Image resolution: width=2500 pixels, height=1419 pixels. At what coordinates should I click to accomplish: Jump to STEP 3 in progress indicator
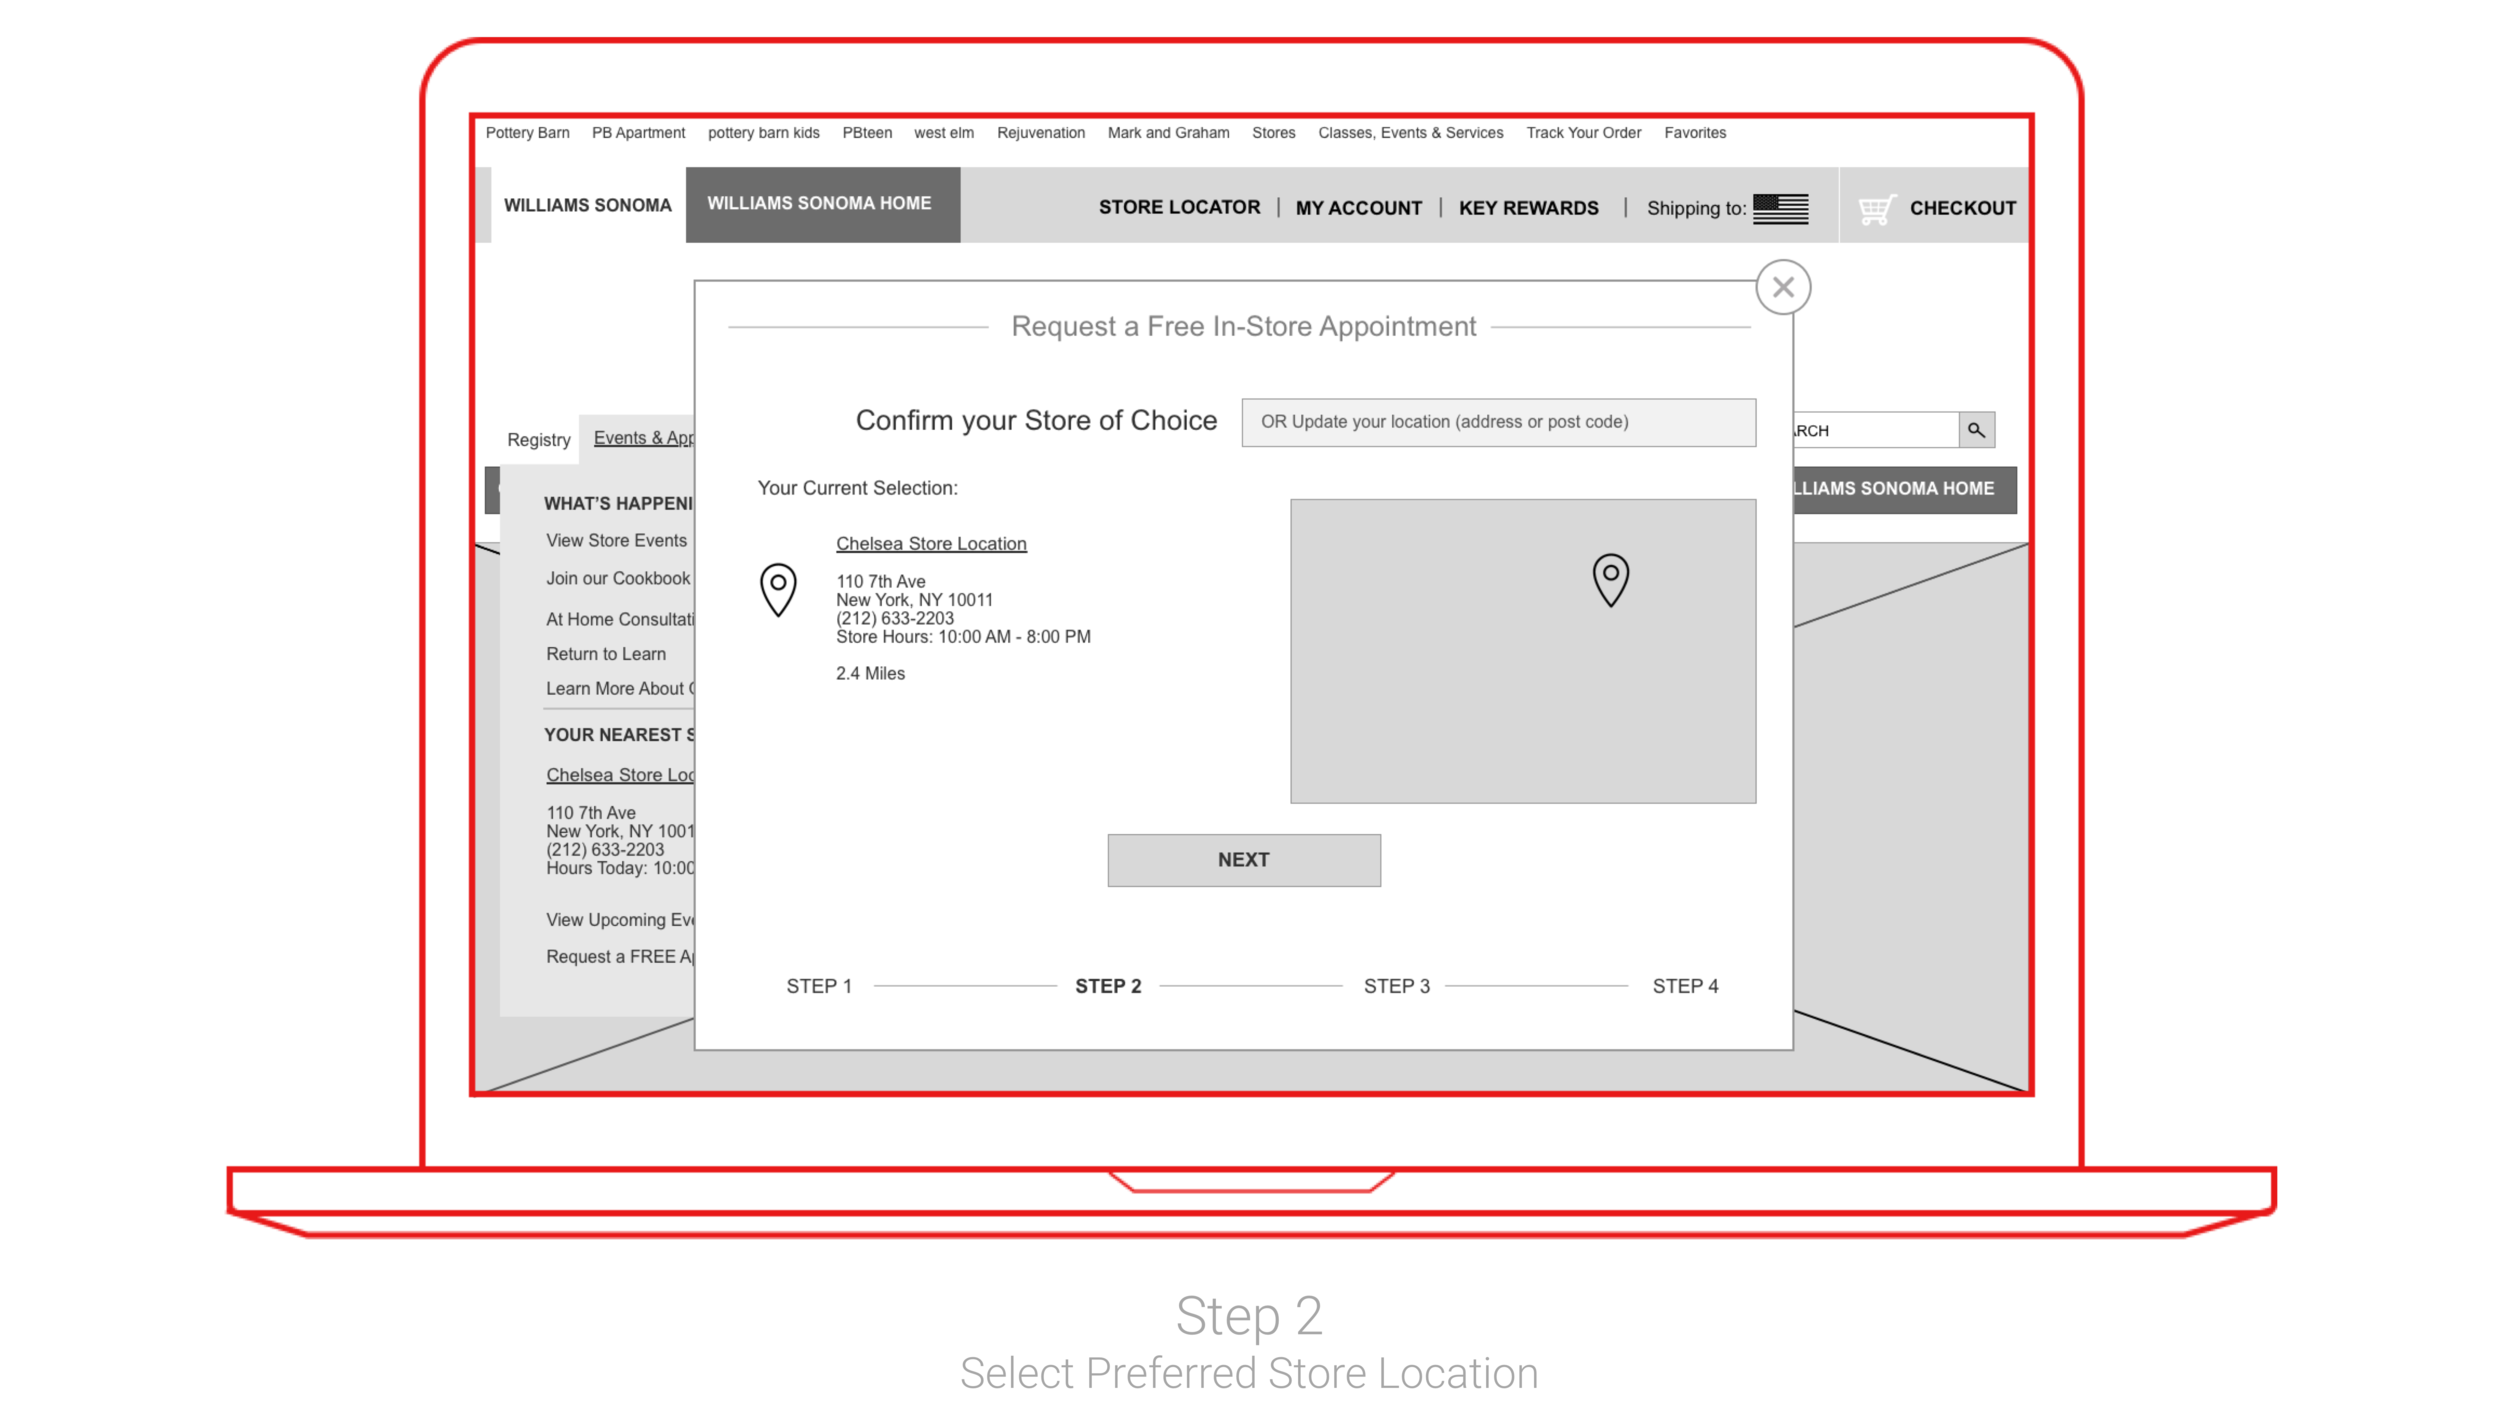(x=1396, y=986)
